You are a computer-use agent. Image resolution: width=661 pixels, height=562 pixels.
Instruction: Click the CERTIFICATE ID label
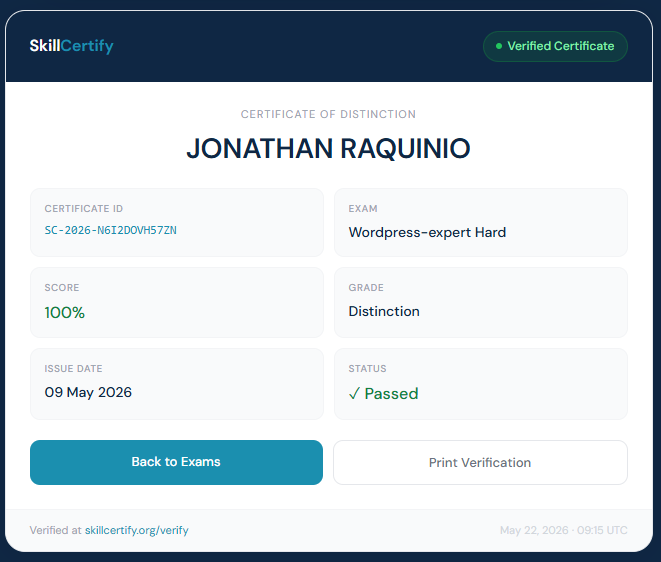(x=84, y=209)
